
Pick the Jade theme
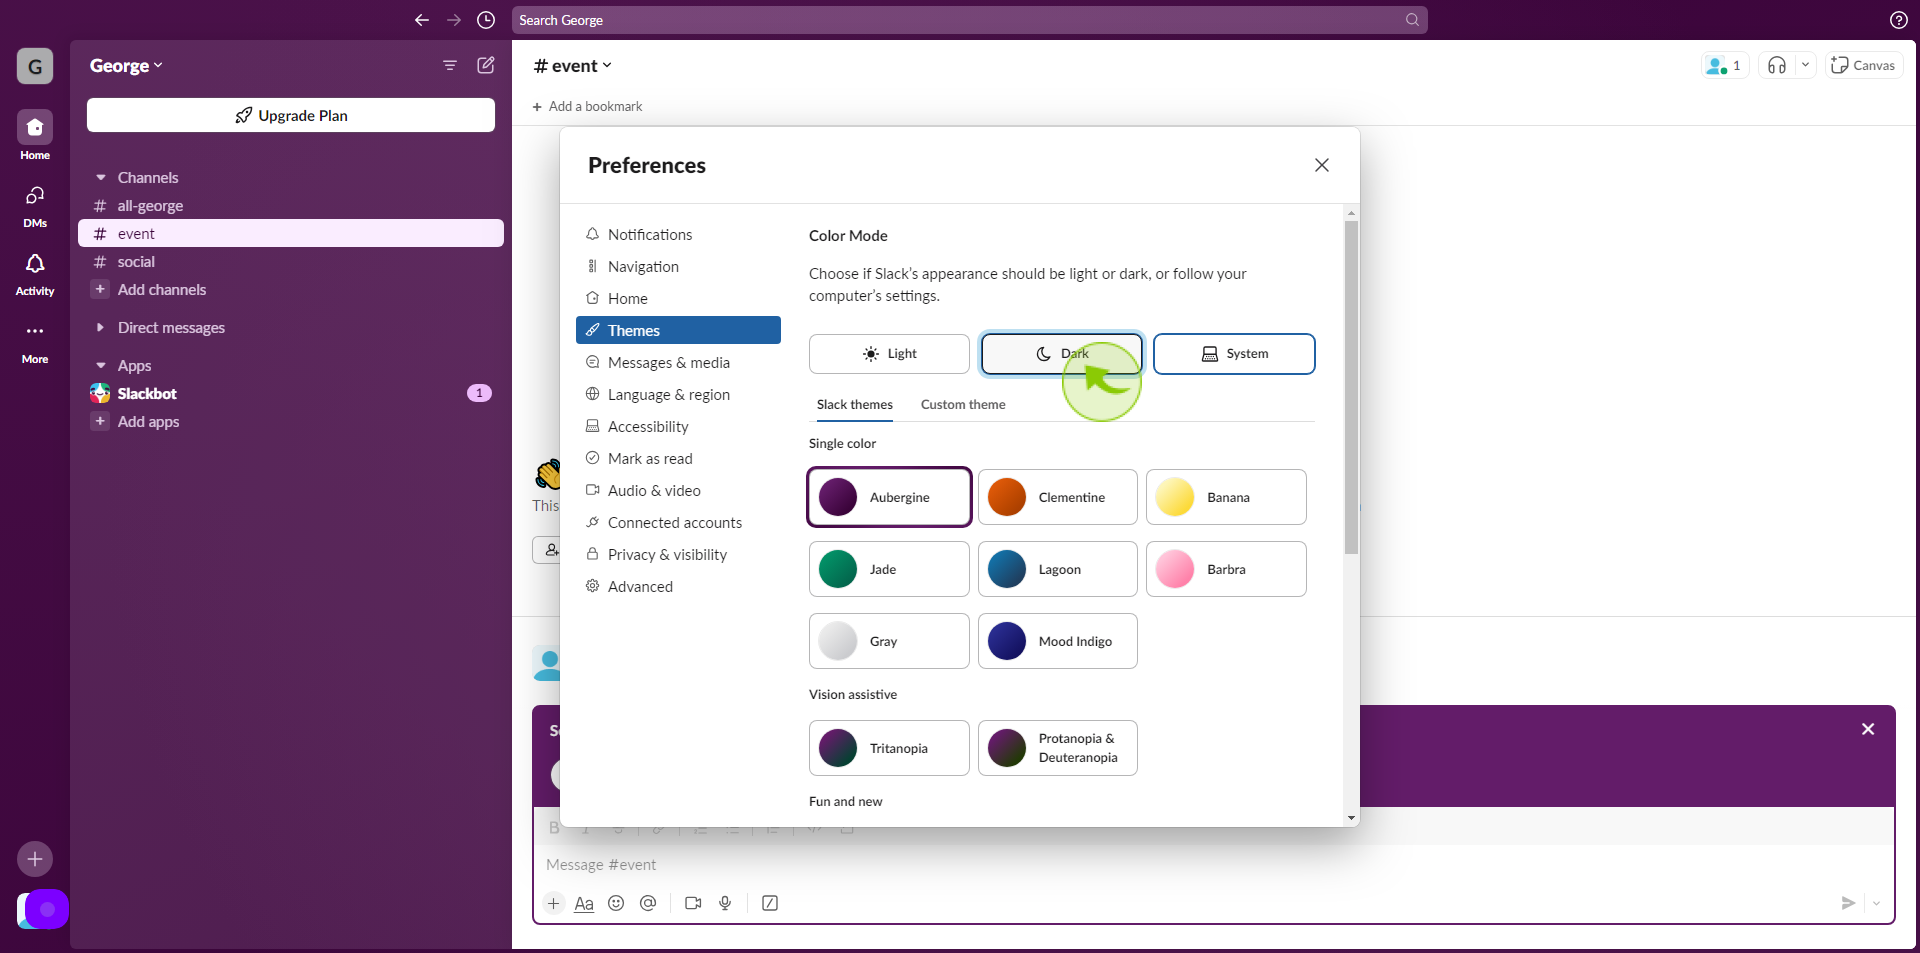[889, 569]
